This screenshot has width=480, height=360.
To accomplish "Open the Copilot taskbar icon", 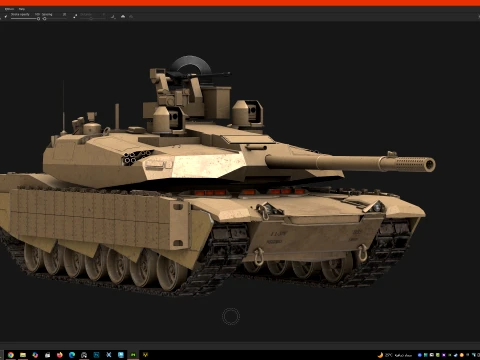I will click(35, 355).
